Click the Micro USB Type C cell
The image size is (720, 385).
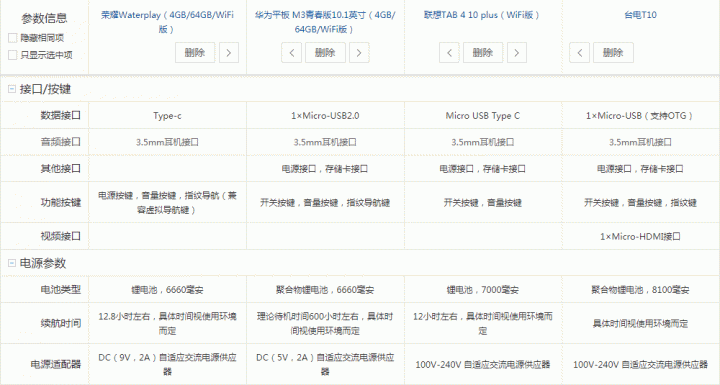pyautogui.click(x=483, y=116)
